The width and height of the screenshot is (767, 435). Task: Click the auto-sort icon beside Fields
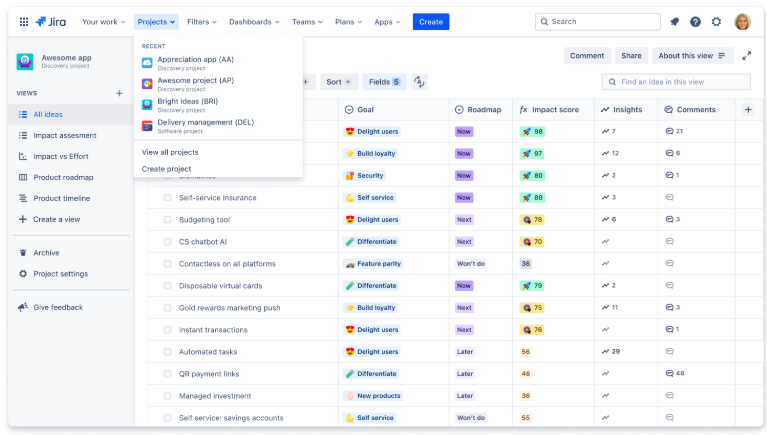419,82
